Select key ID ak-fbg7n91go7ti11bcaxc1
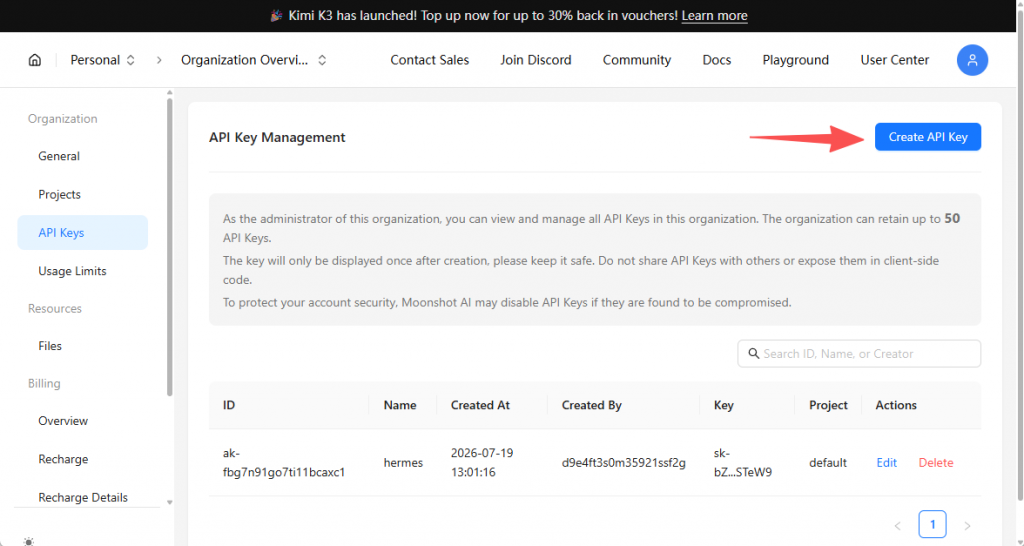This screenshot has width=1024, height=546. (283, 462)
